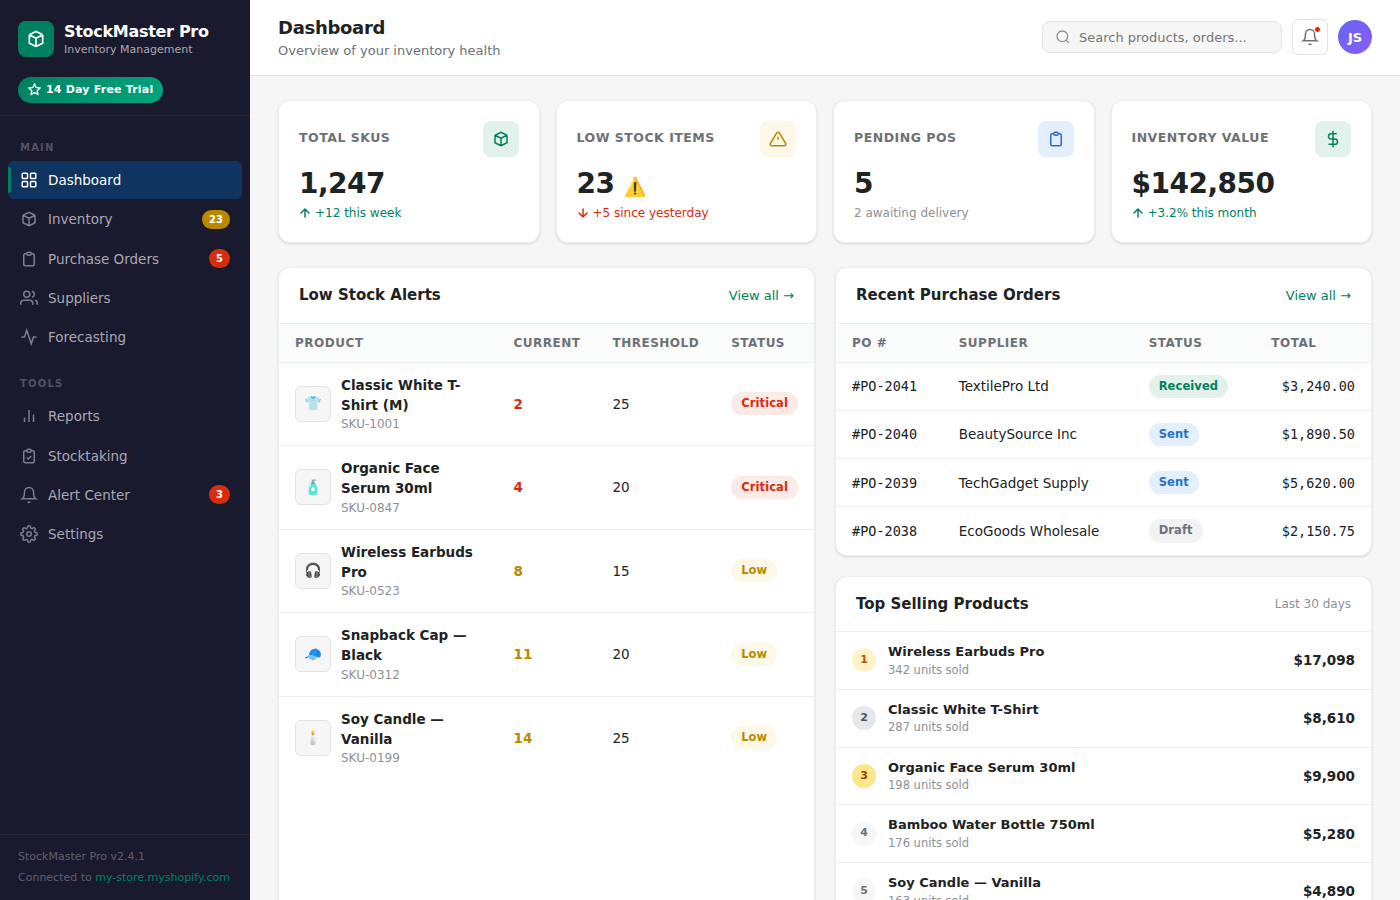Click the search products input field
The height and width of the screenshot is (900, 1400).
(1161, 37)
